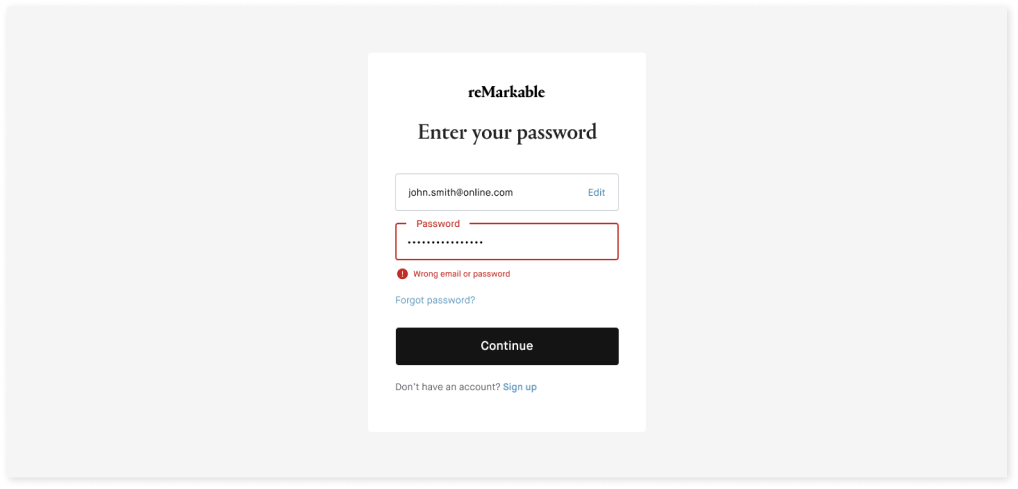Screen dimensions: 1018x489
Task: Click Edit to change the email
Action: (x=596, y=192)
